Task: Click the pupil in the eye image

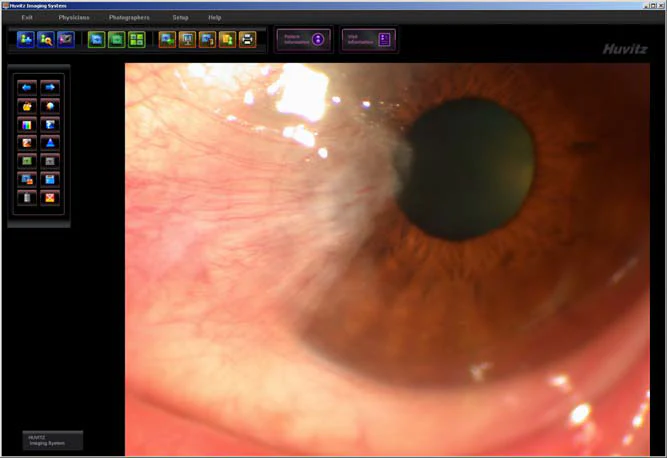Action: [x=467, y=170]
